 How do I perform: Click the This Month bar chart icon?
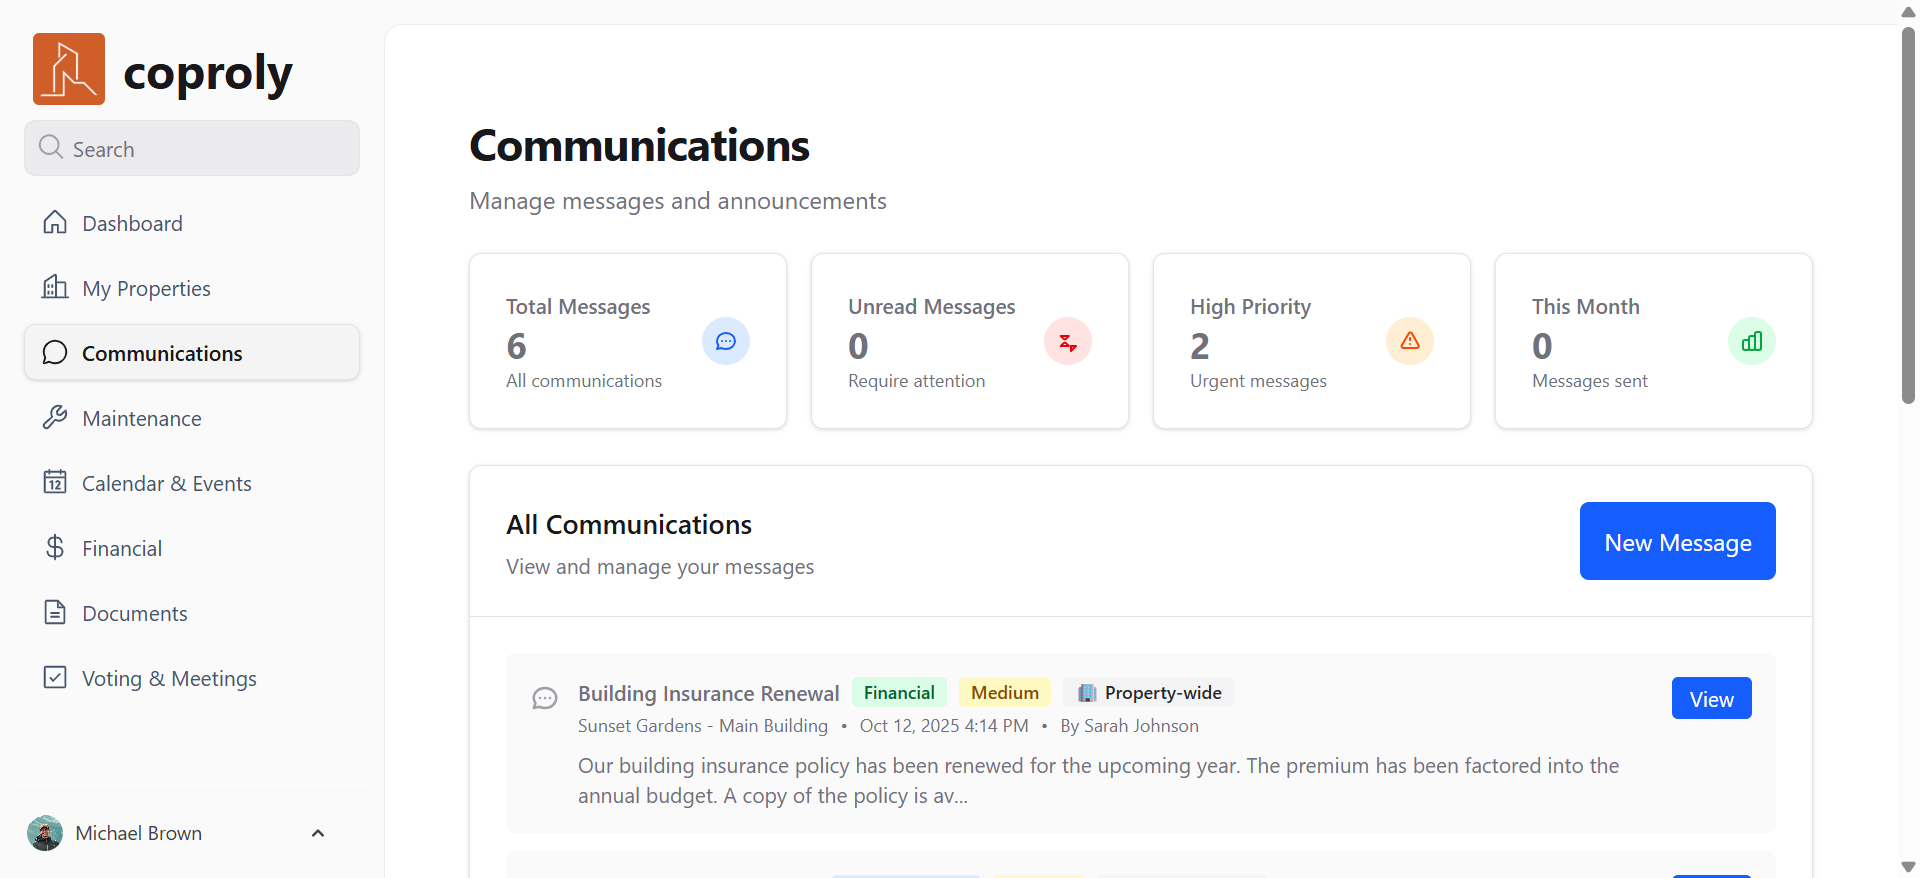click(1752, 341)
